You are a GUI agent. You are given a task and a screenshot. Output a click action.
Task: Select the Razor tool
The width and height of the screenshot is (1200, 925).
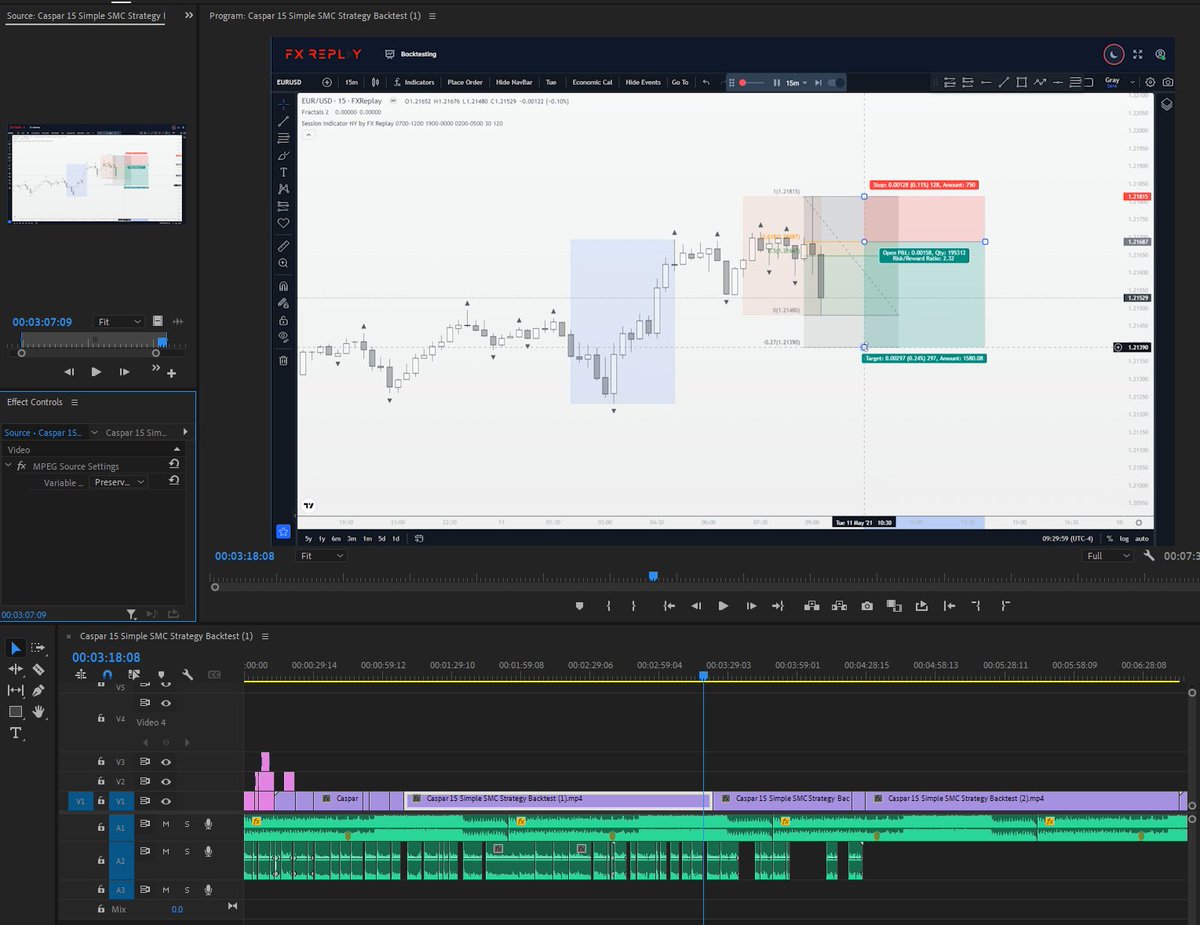[x=38, y=669]
